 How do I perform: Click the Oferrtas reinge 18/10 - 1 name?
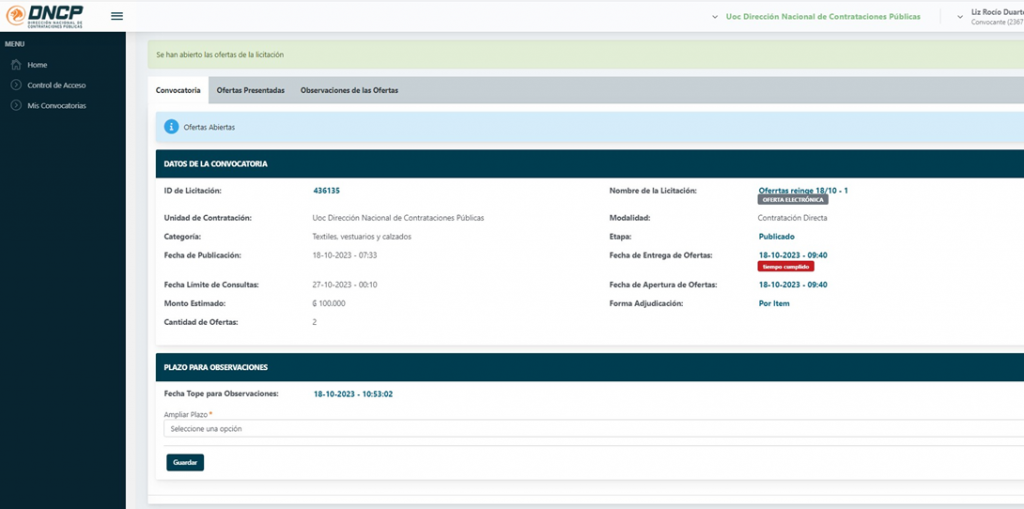point(803,191)
